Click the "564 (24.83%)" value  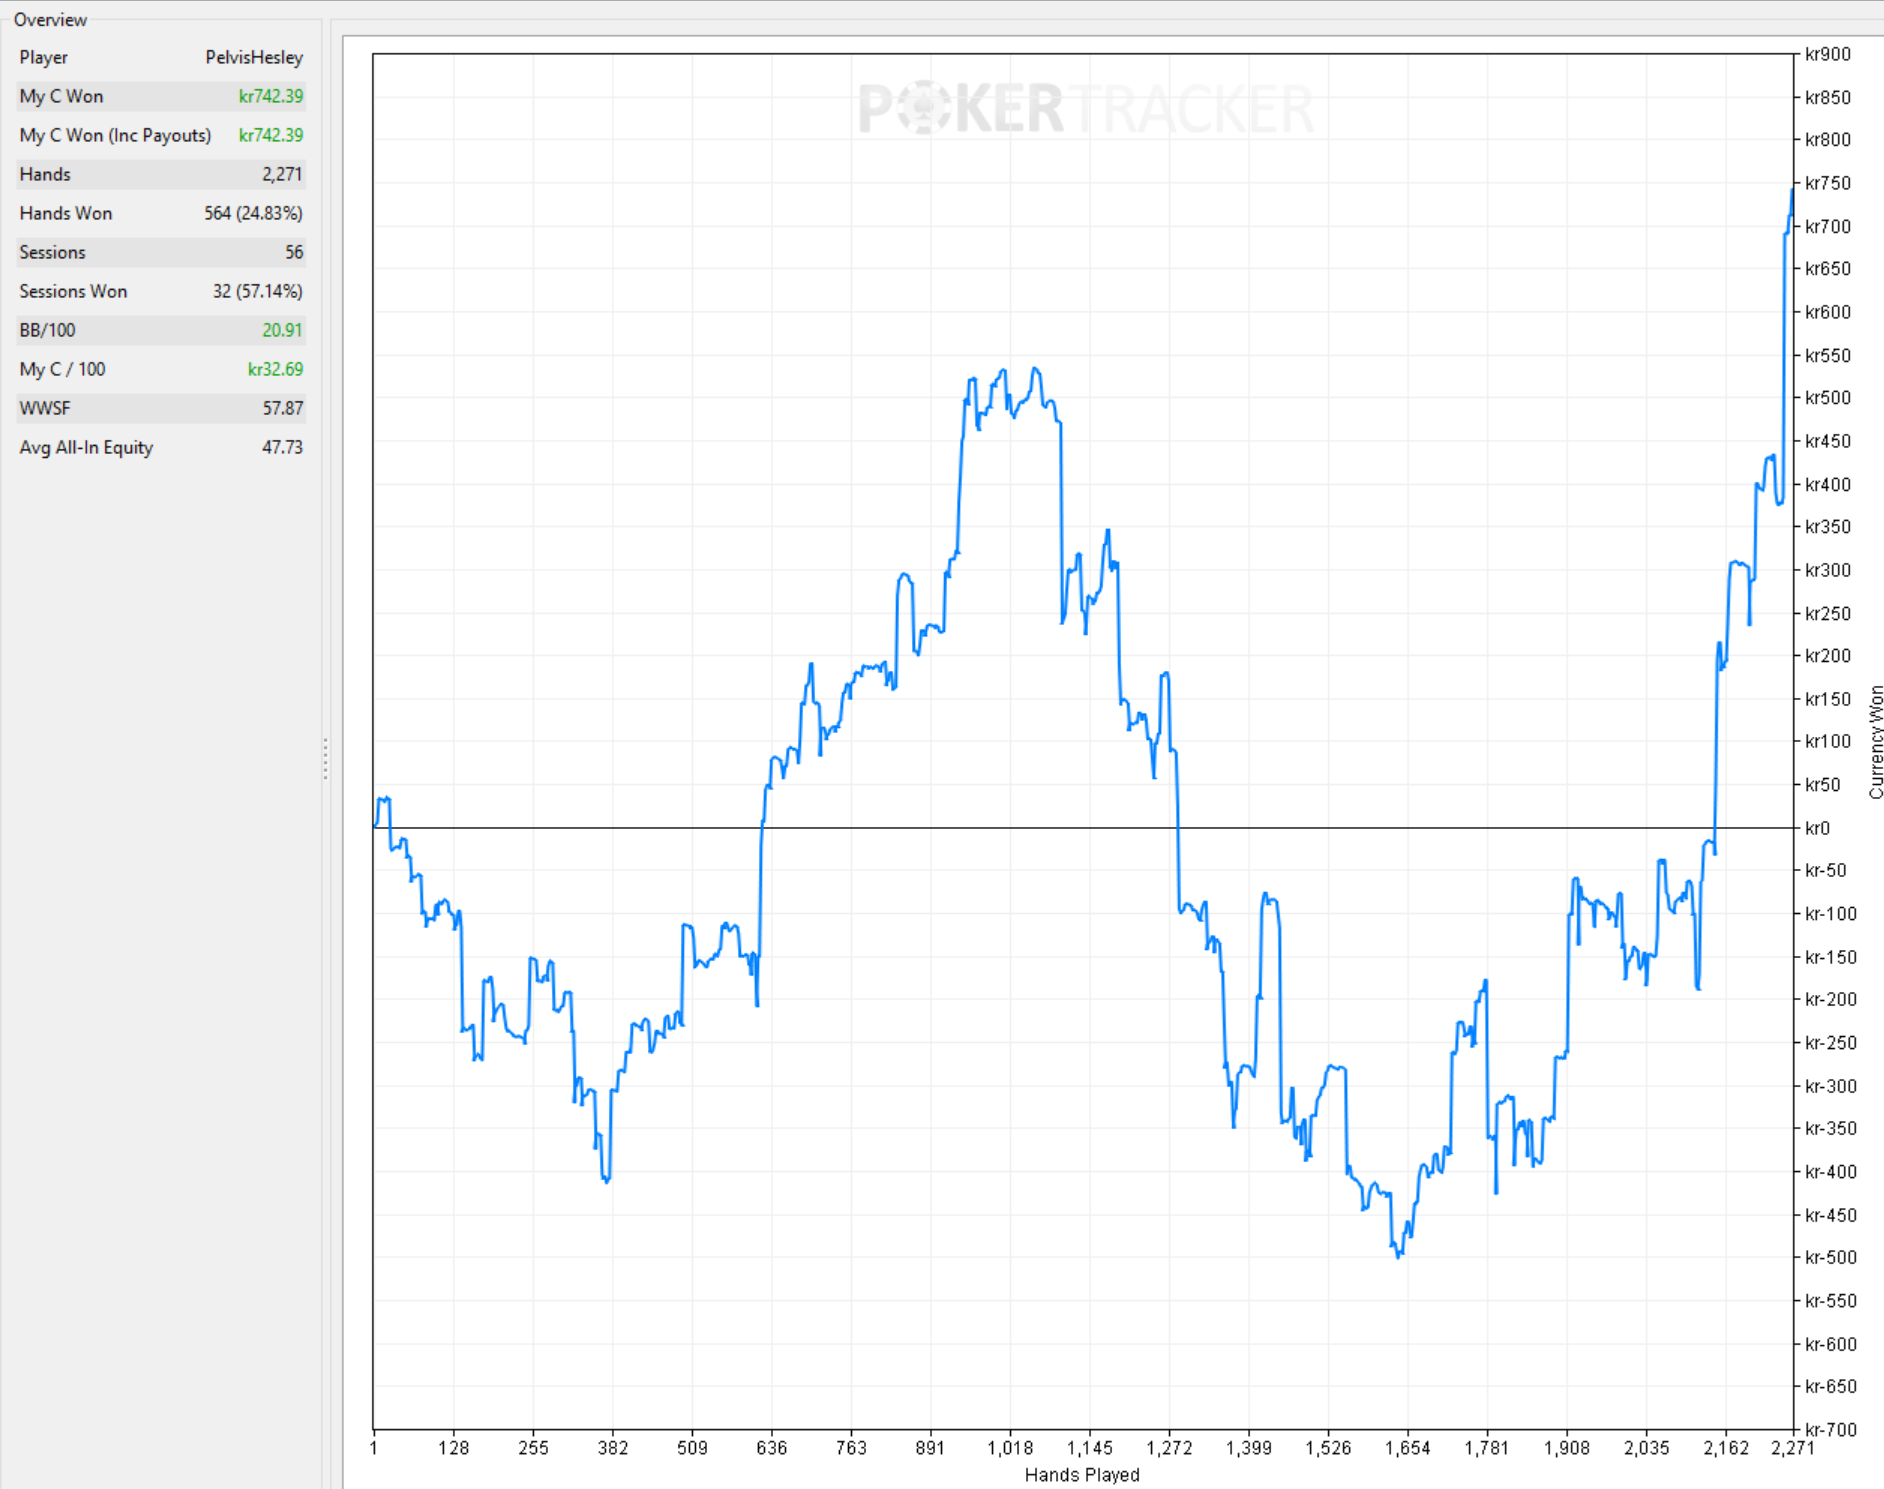[253, 213]
